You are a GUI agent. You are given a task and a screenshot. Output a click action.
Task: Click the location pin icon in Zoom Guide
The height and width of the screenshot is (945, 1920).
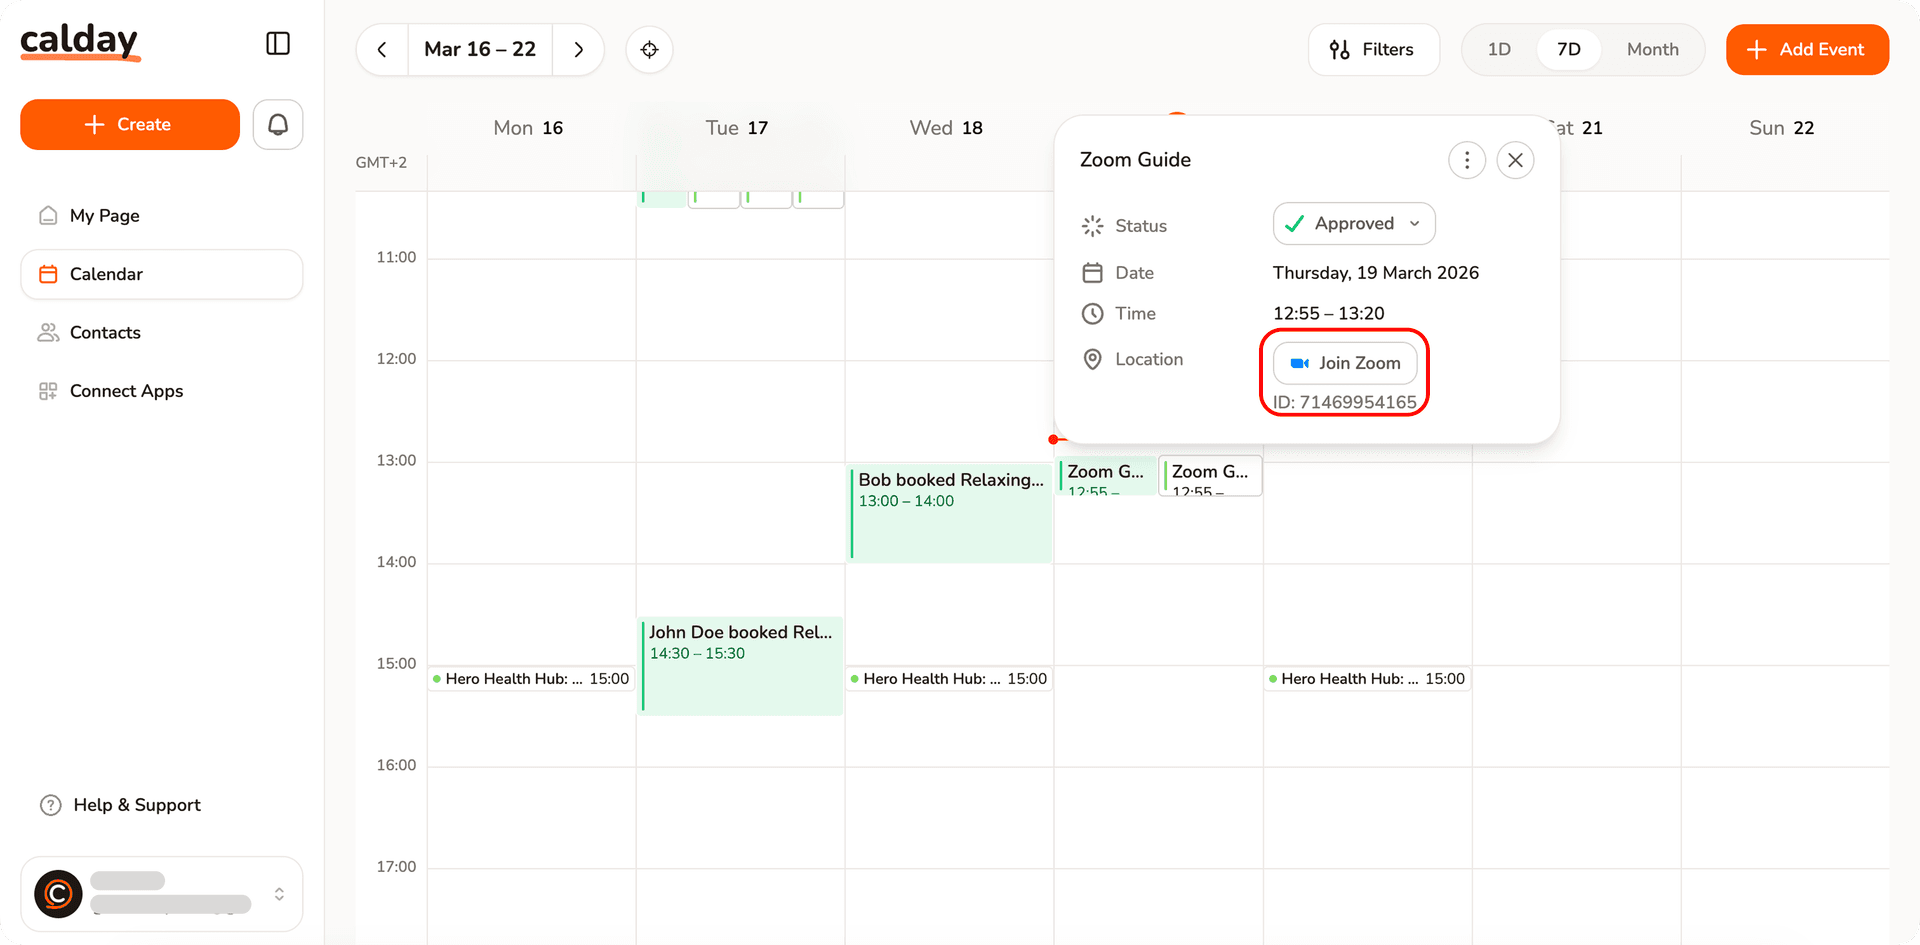pos(1092,359)
